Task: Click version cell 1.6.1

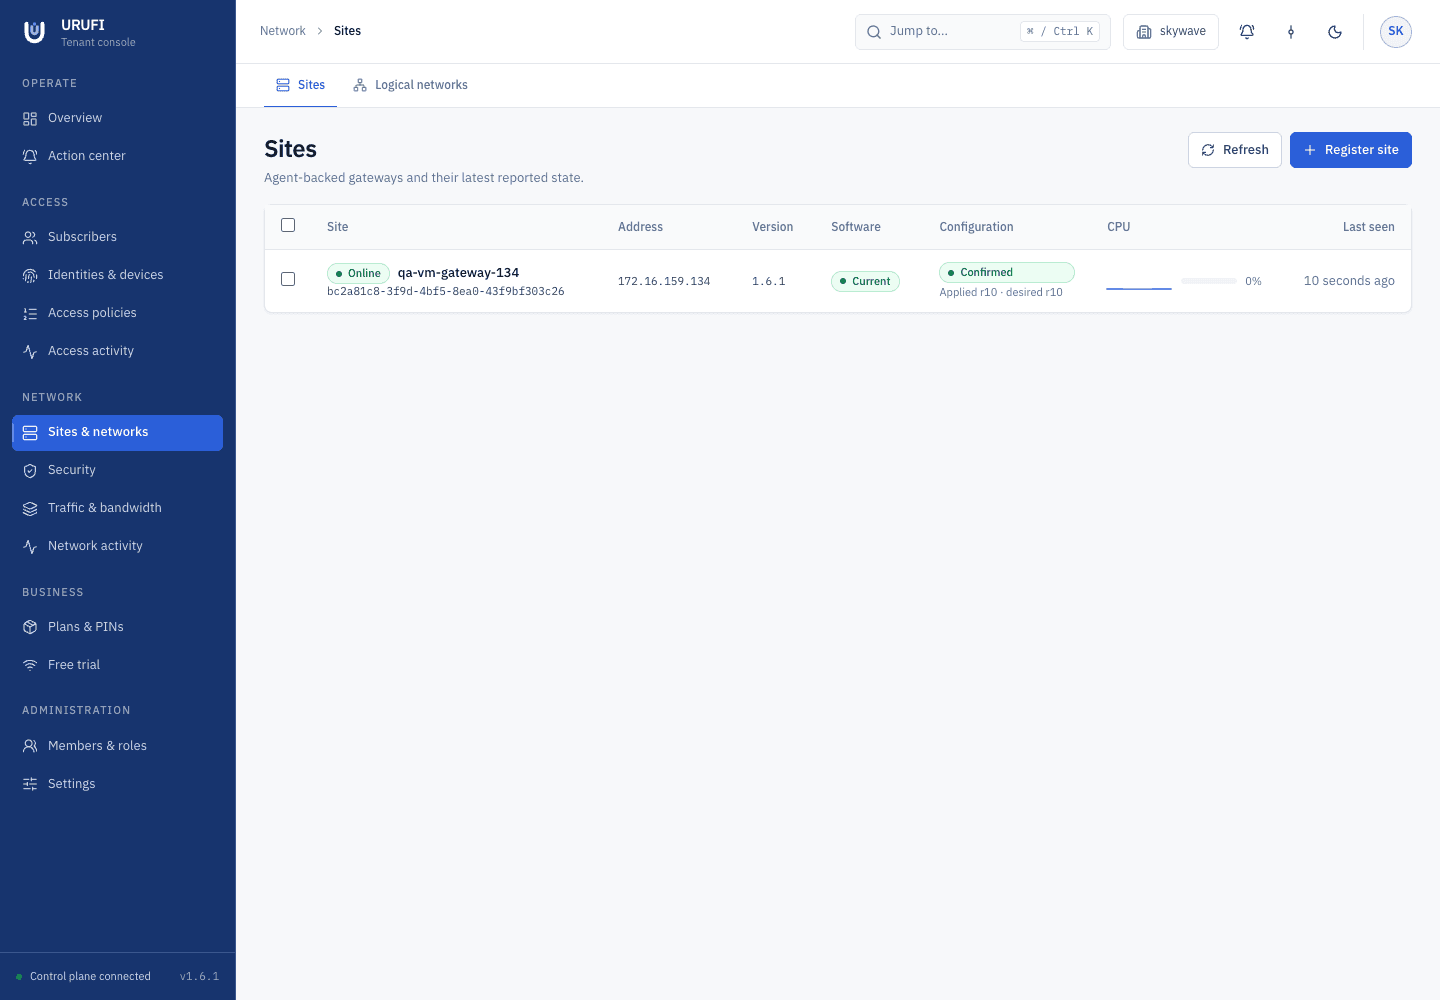Action: pyautogui.click(x=769, y=281)
